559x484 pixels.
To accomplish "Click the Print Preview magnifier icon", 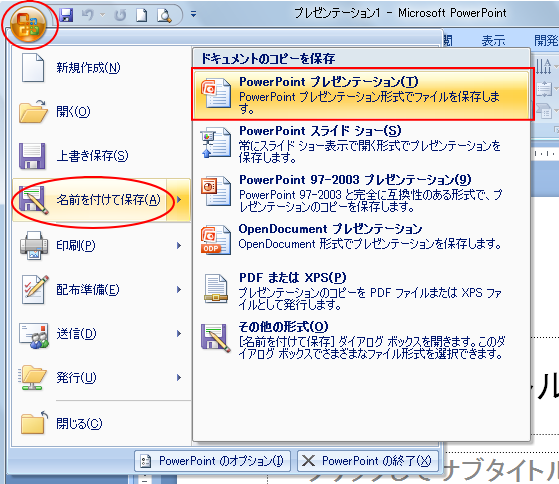I will 164,15.
